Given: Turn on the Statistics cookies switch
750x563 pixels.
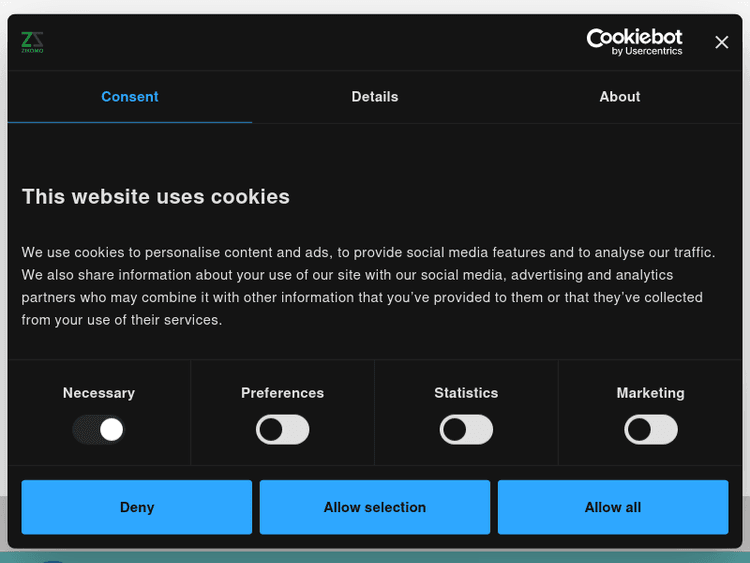Looking at the screenshot, I should click(467, 430).
